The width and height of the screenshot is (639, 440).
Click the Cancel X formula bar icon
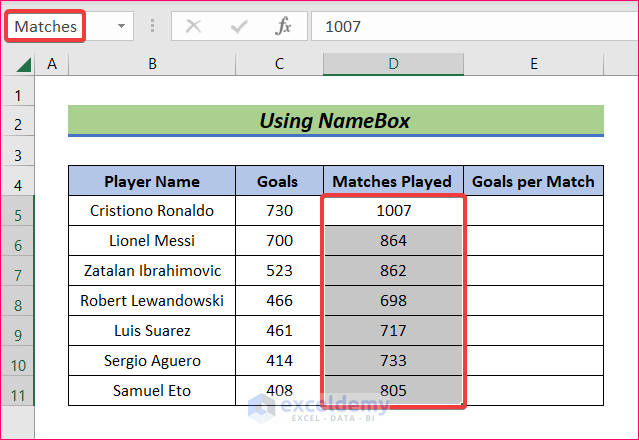(194, 26)
